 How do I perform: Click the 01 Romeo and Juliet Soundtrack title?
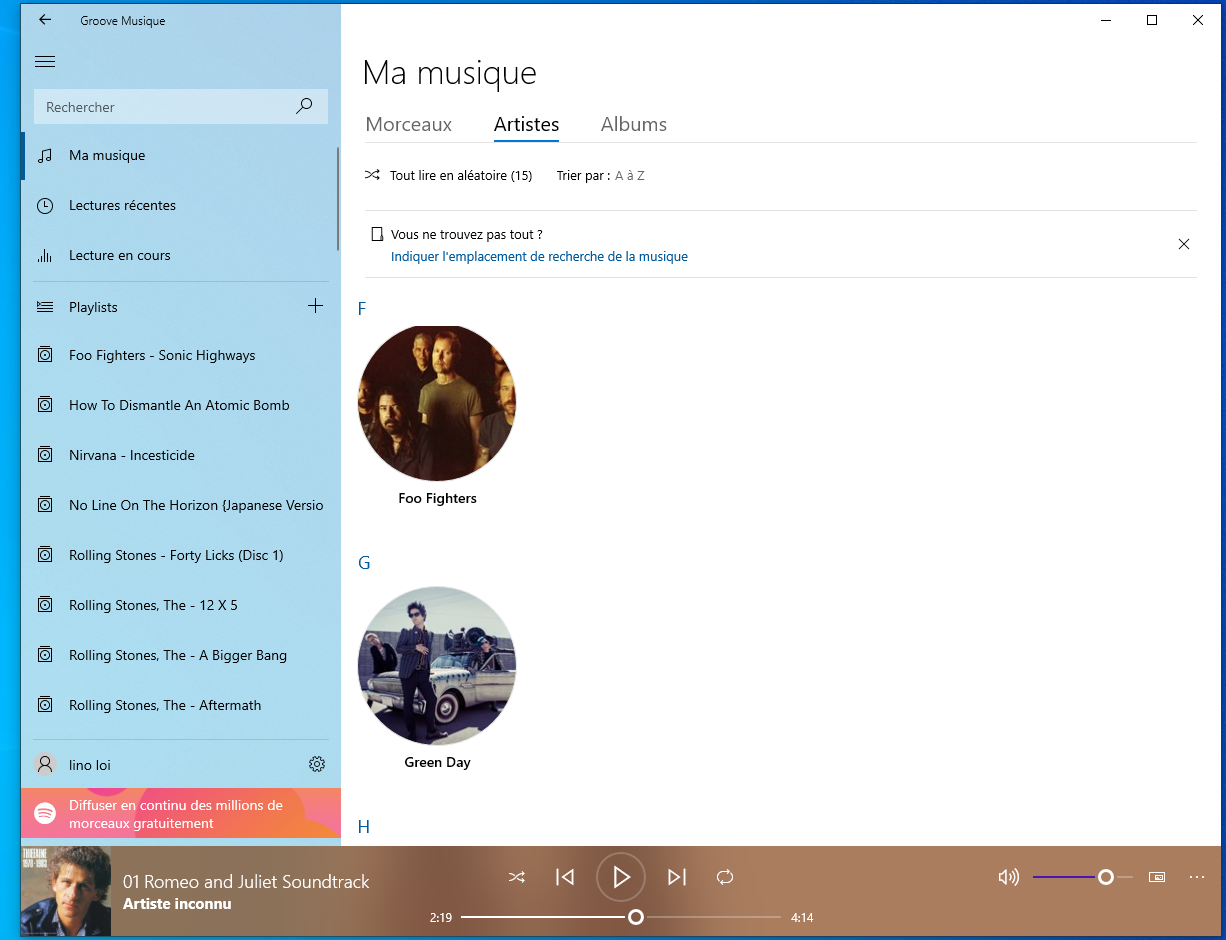[246, 882]
